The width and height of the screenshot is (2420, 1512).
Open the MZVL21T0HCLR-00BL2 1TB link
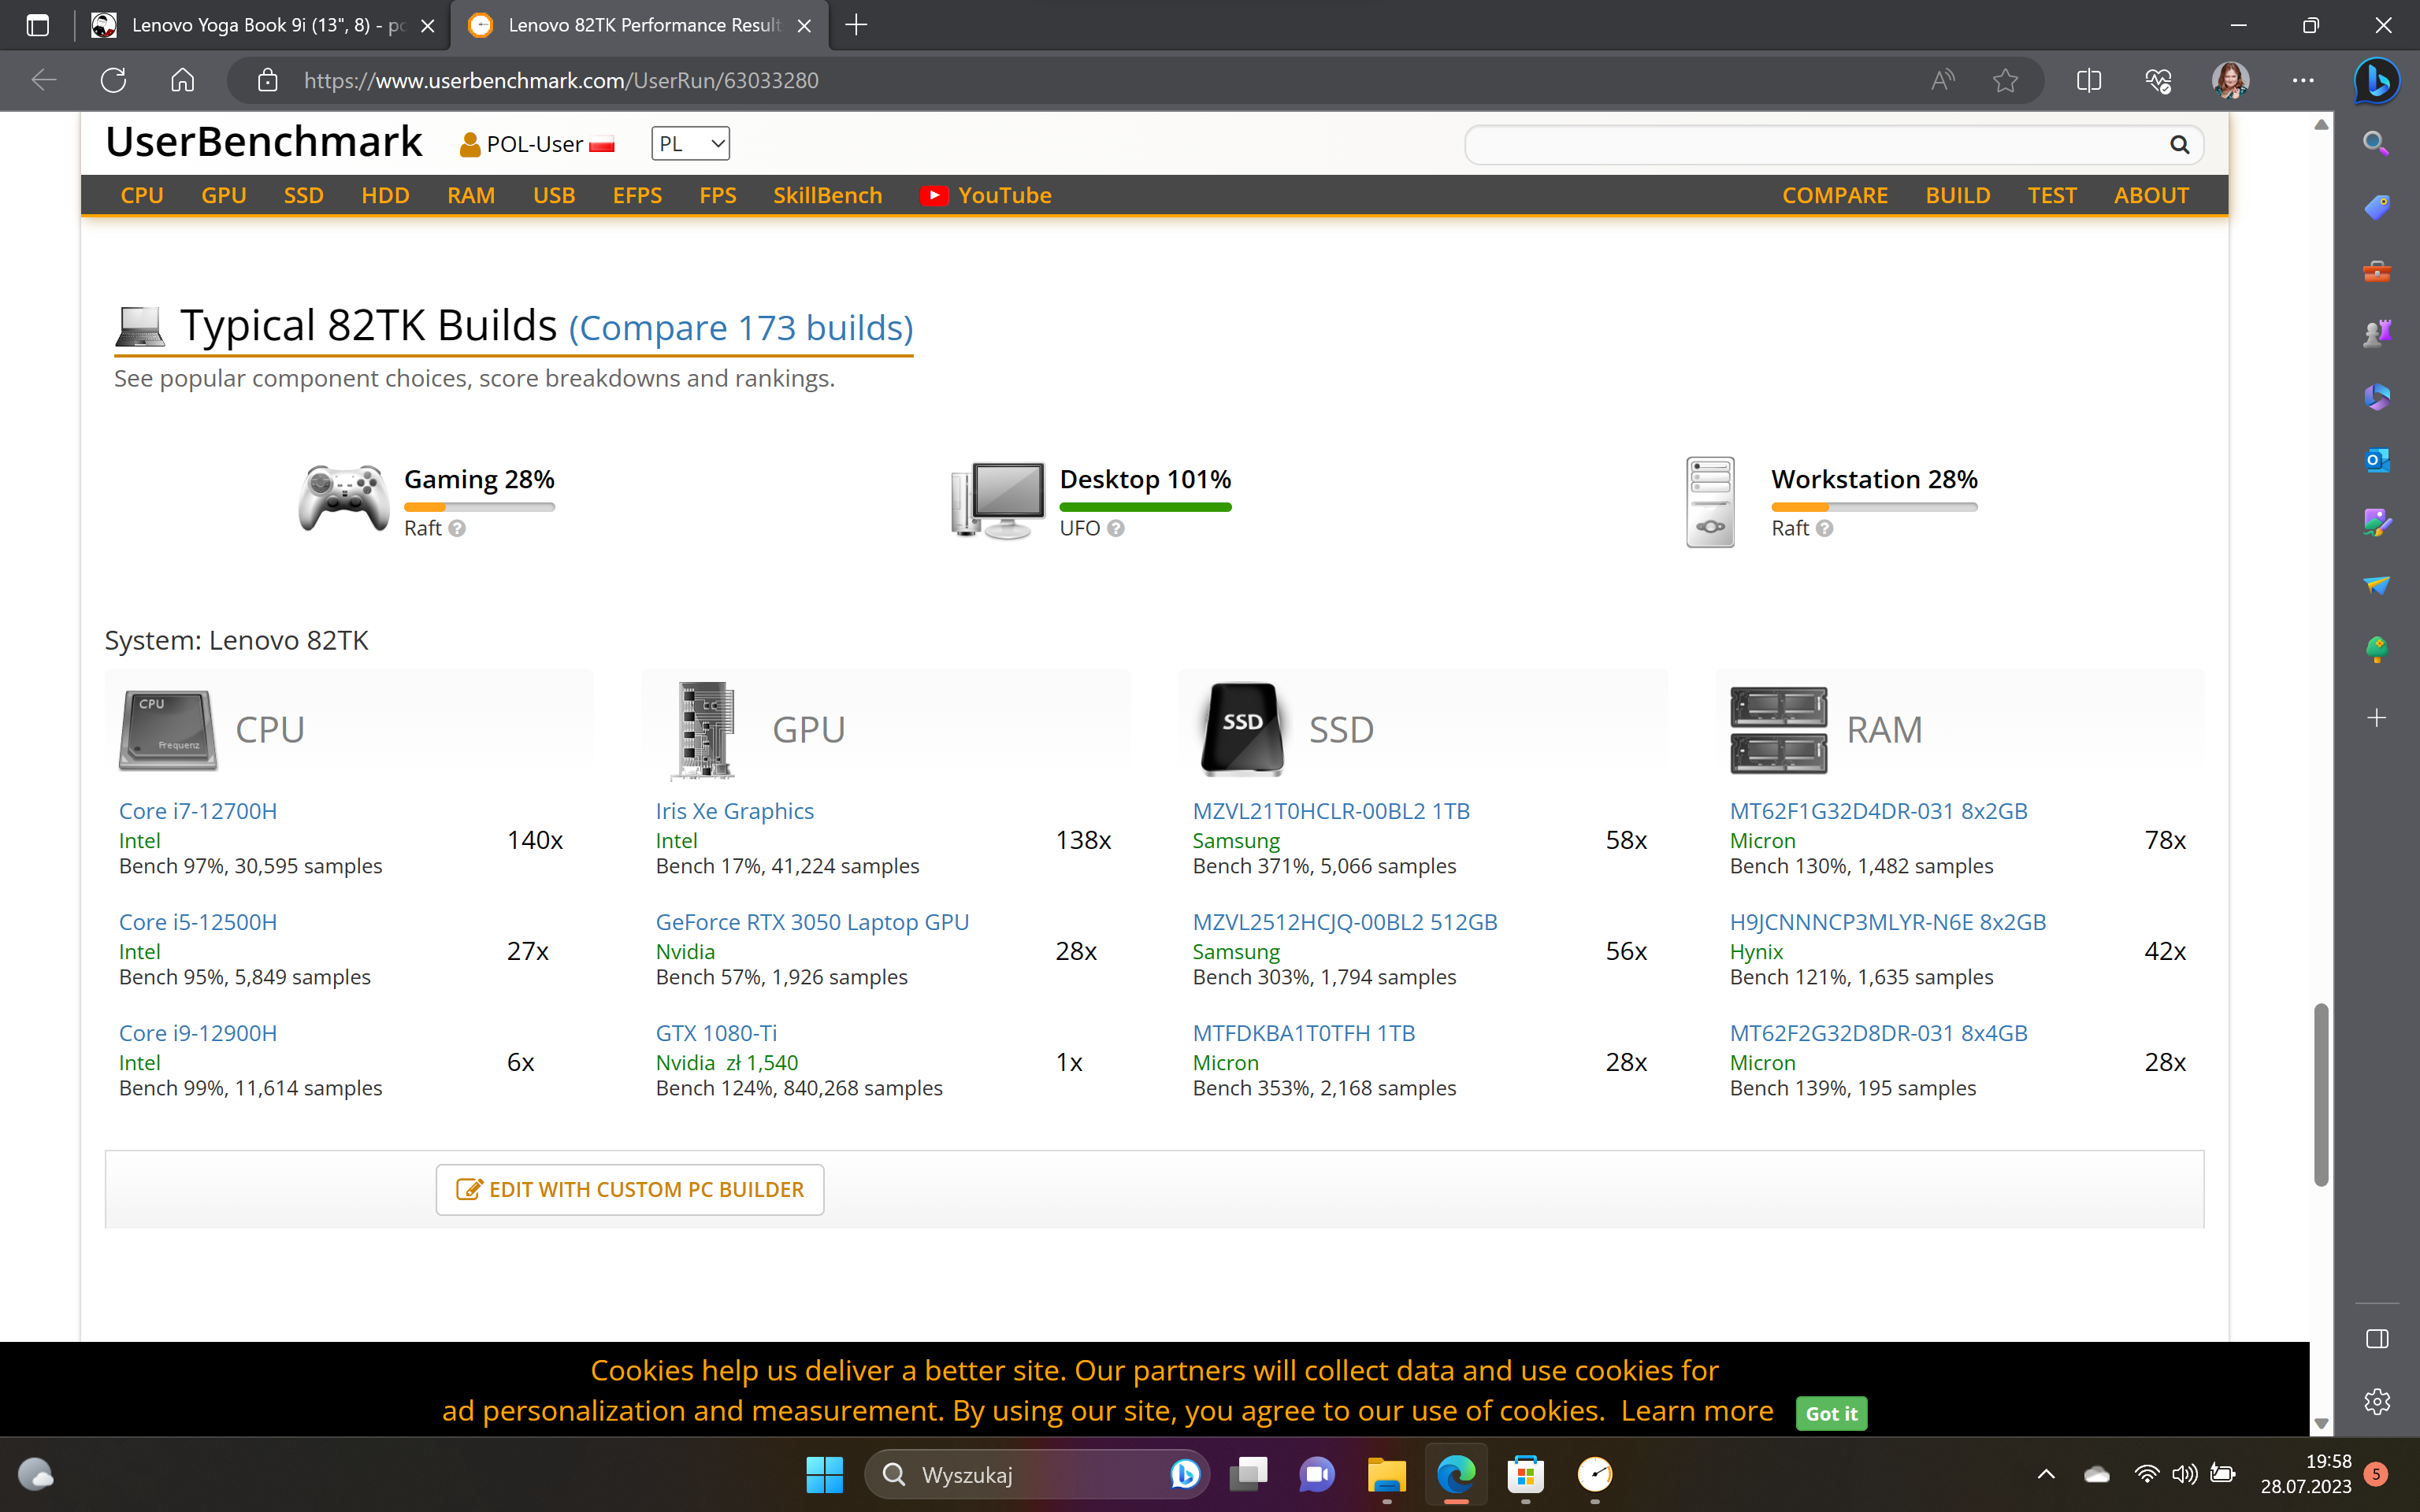point(1331,811)
